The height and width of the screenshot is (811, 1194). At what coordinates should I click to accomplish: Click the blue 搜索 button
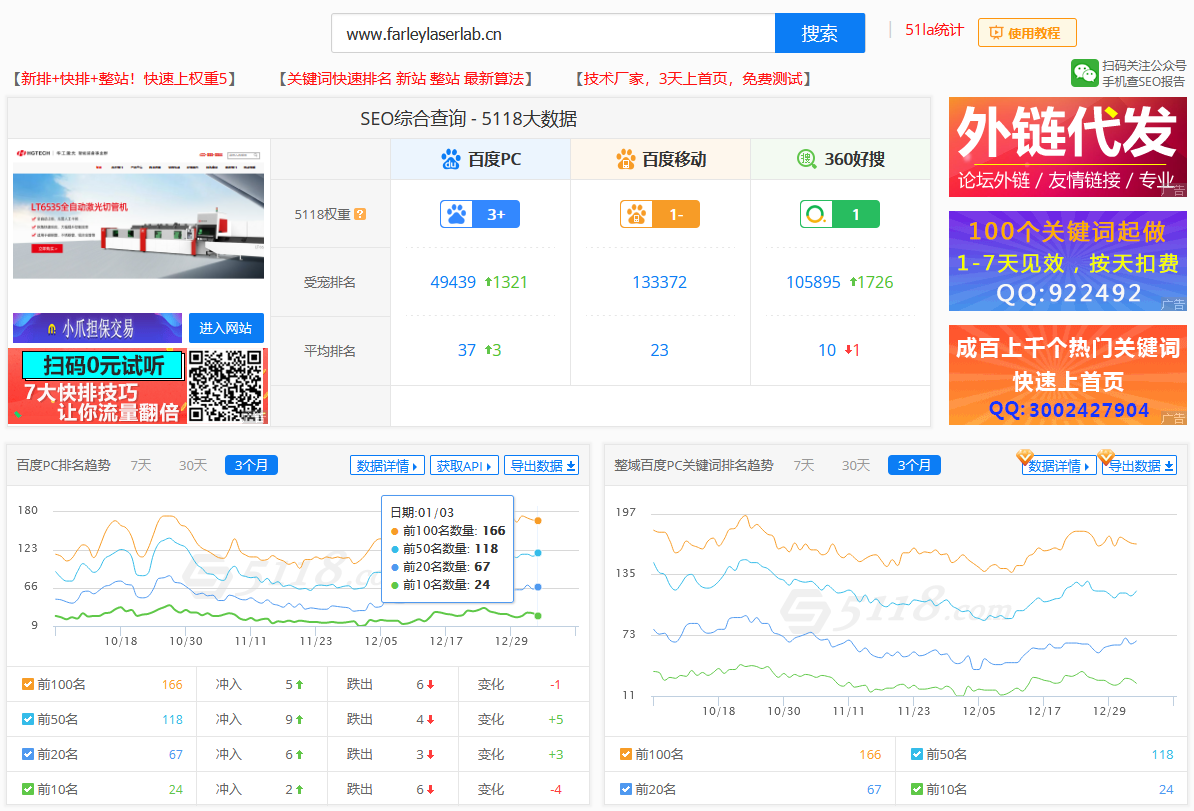pos(819,33)
